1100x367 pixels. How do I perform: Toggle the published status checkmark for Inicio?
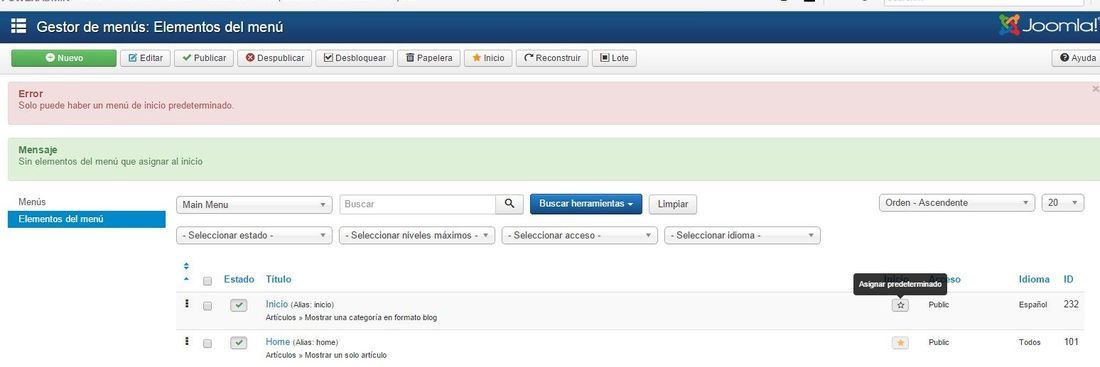point(239,305)
